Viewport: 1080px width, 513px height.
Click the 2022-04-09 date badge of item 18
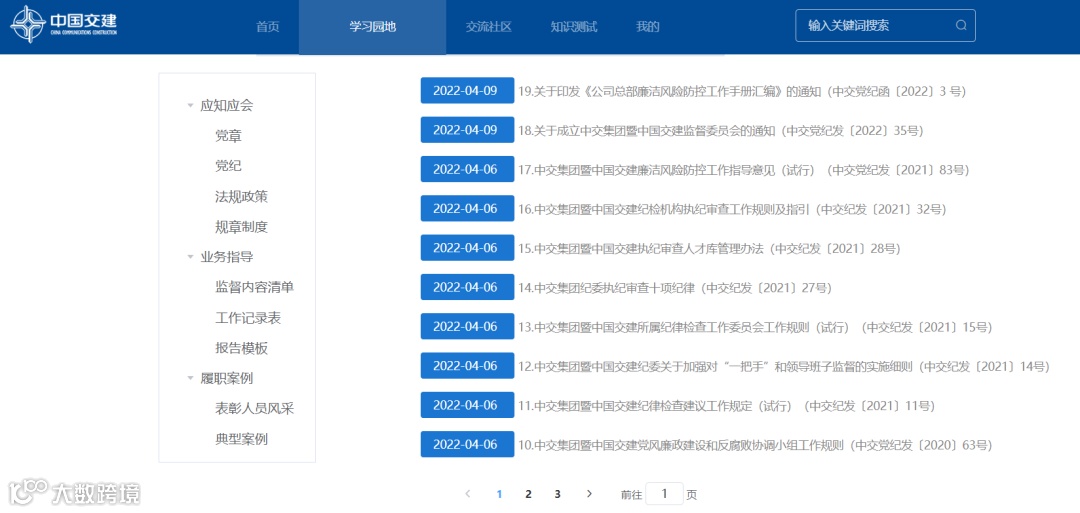click(x=467, y=130)
